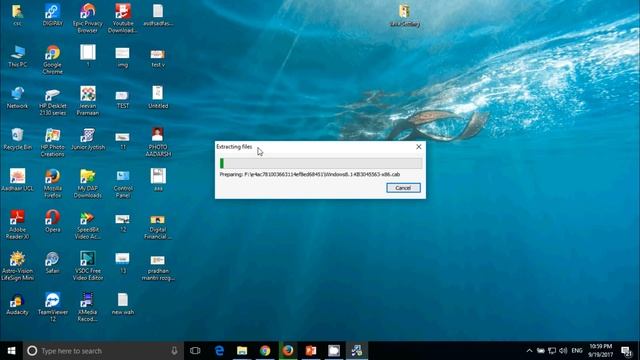Show hidden system tray icons

tap(529, 351)
